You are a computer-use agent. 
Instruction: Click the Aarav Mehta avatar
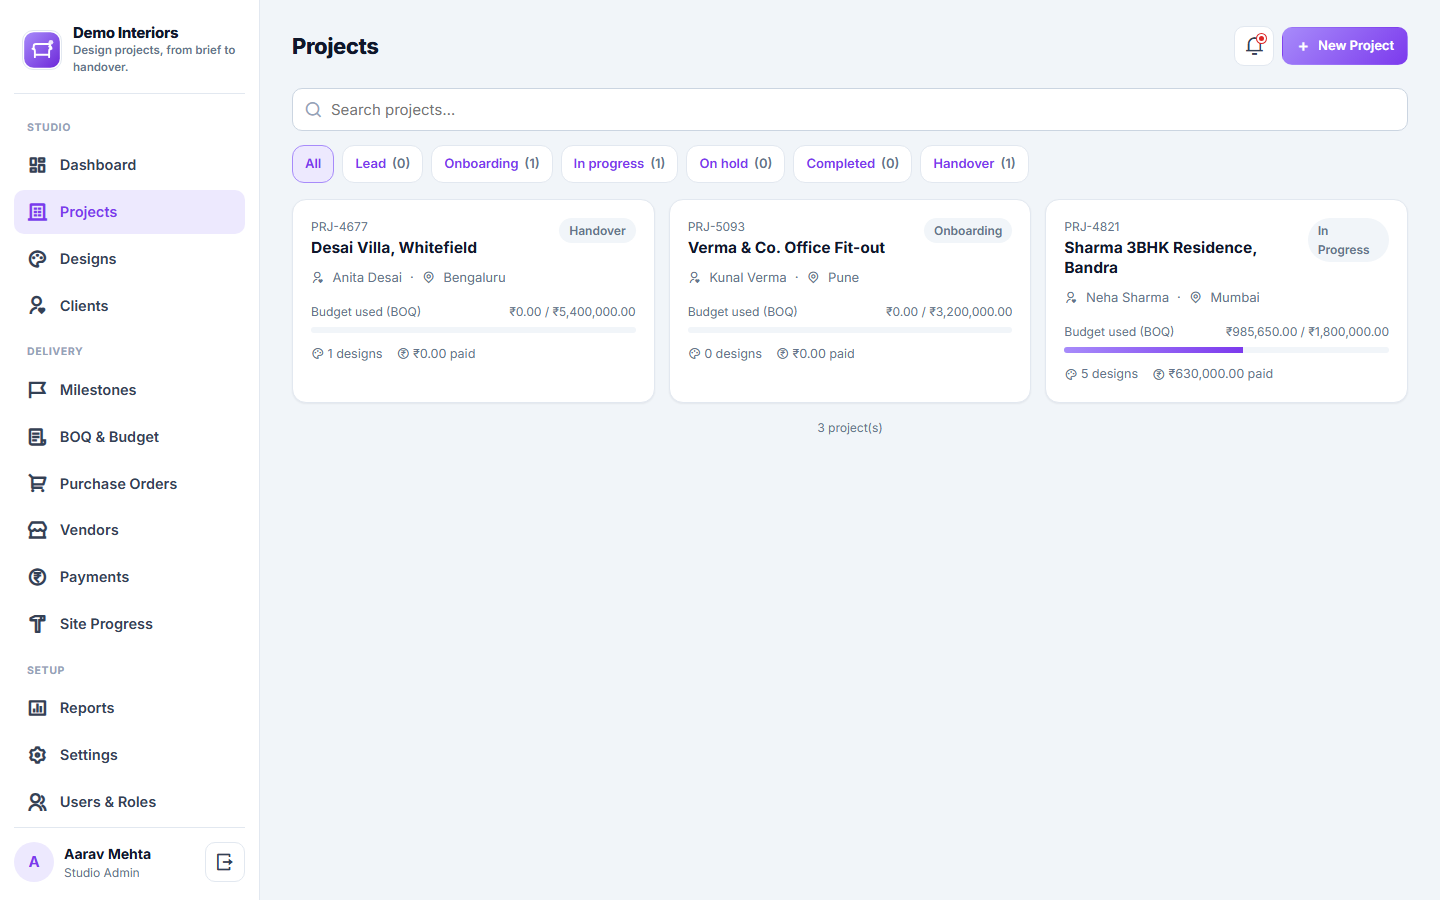34,862
